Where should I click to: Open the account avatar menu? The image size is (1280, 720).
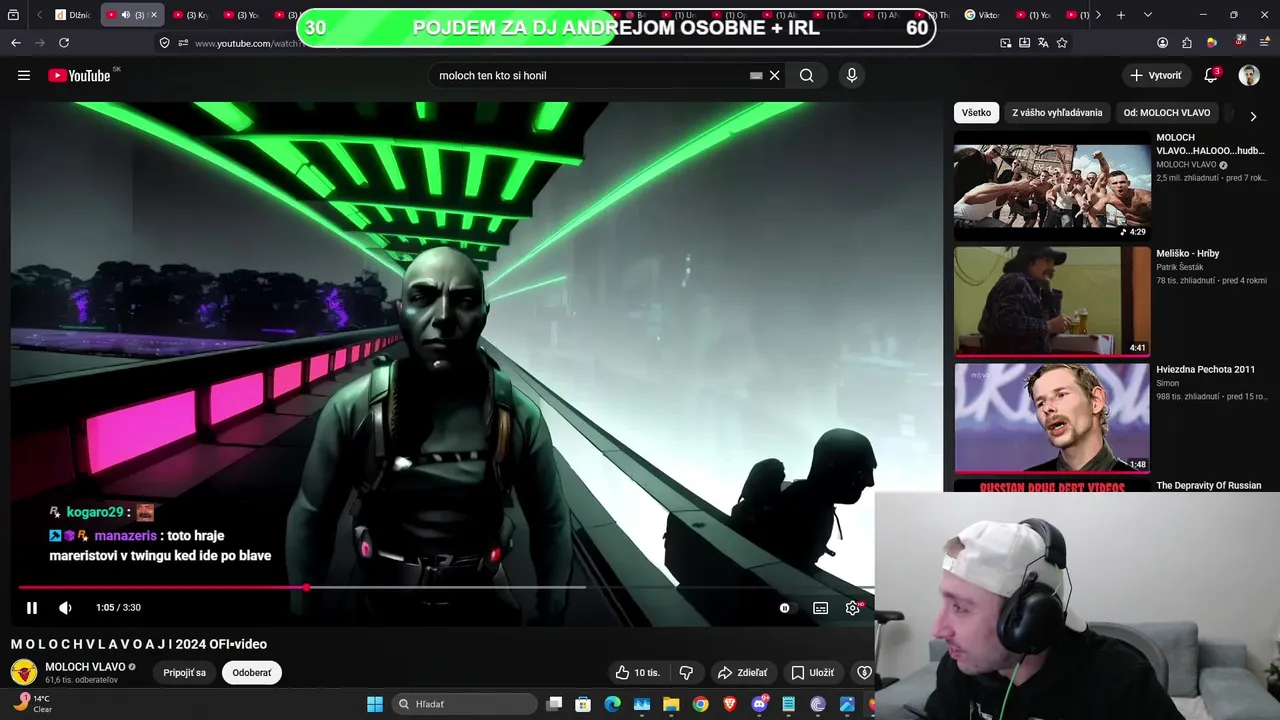1249,75
